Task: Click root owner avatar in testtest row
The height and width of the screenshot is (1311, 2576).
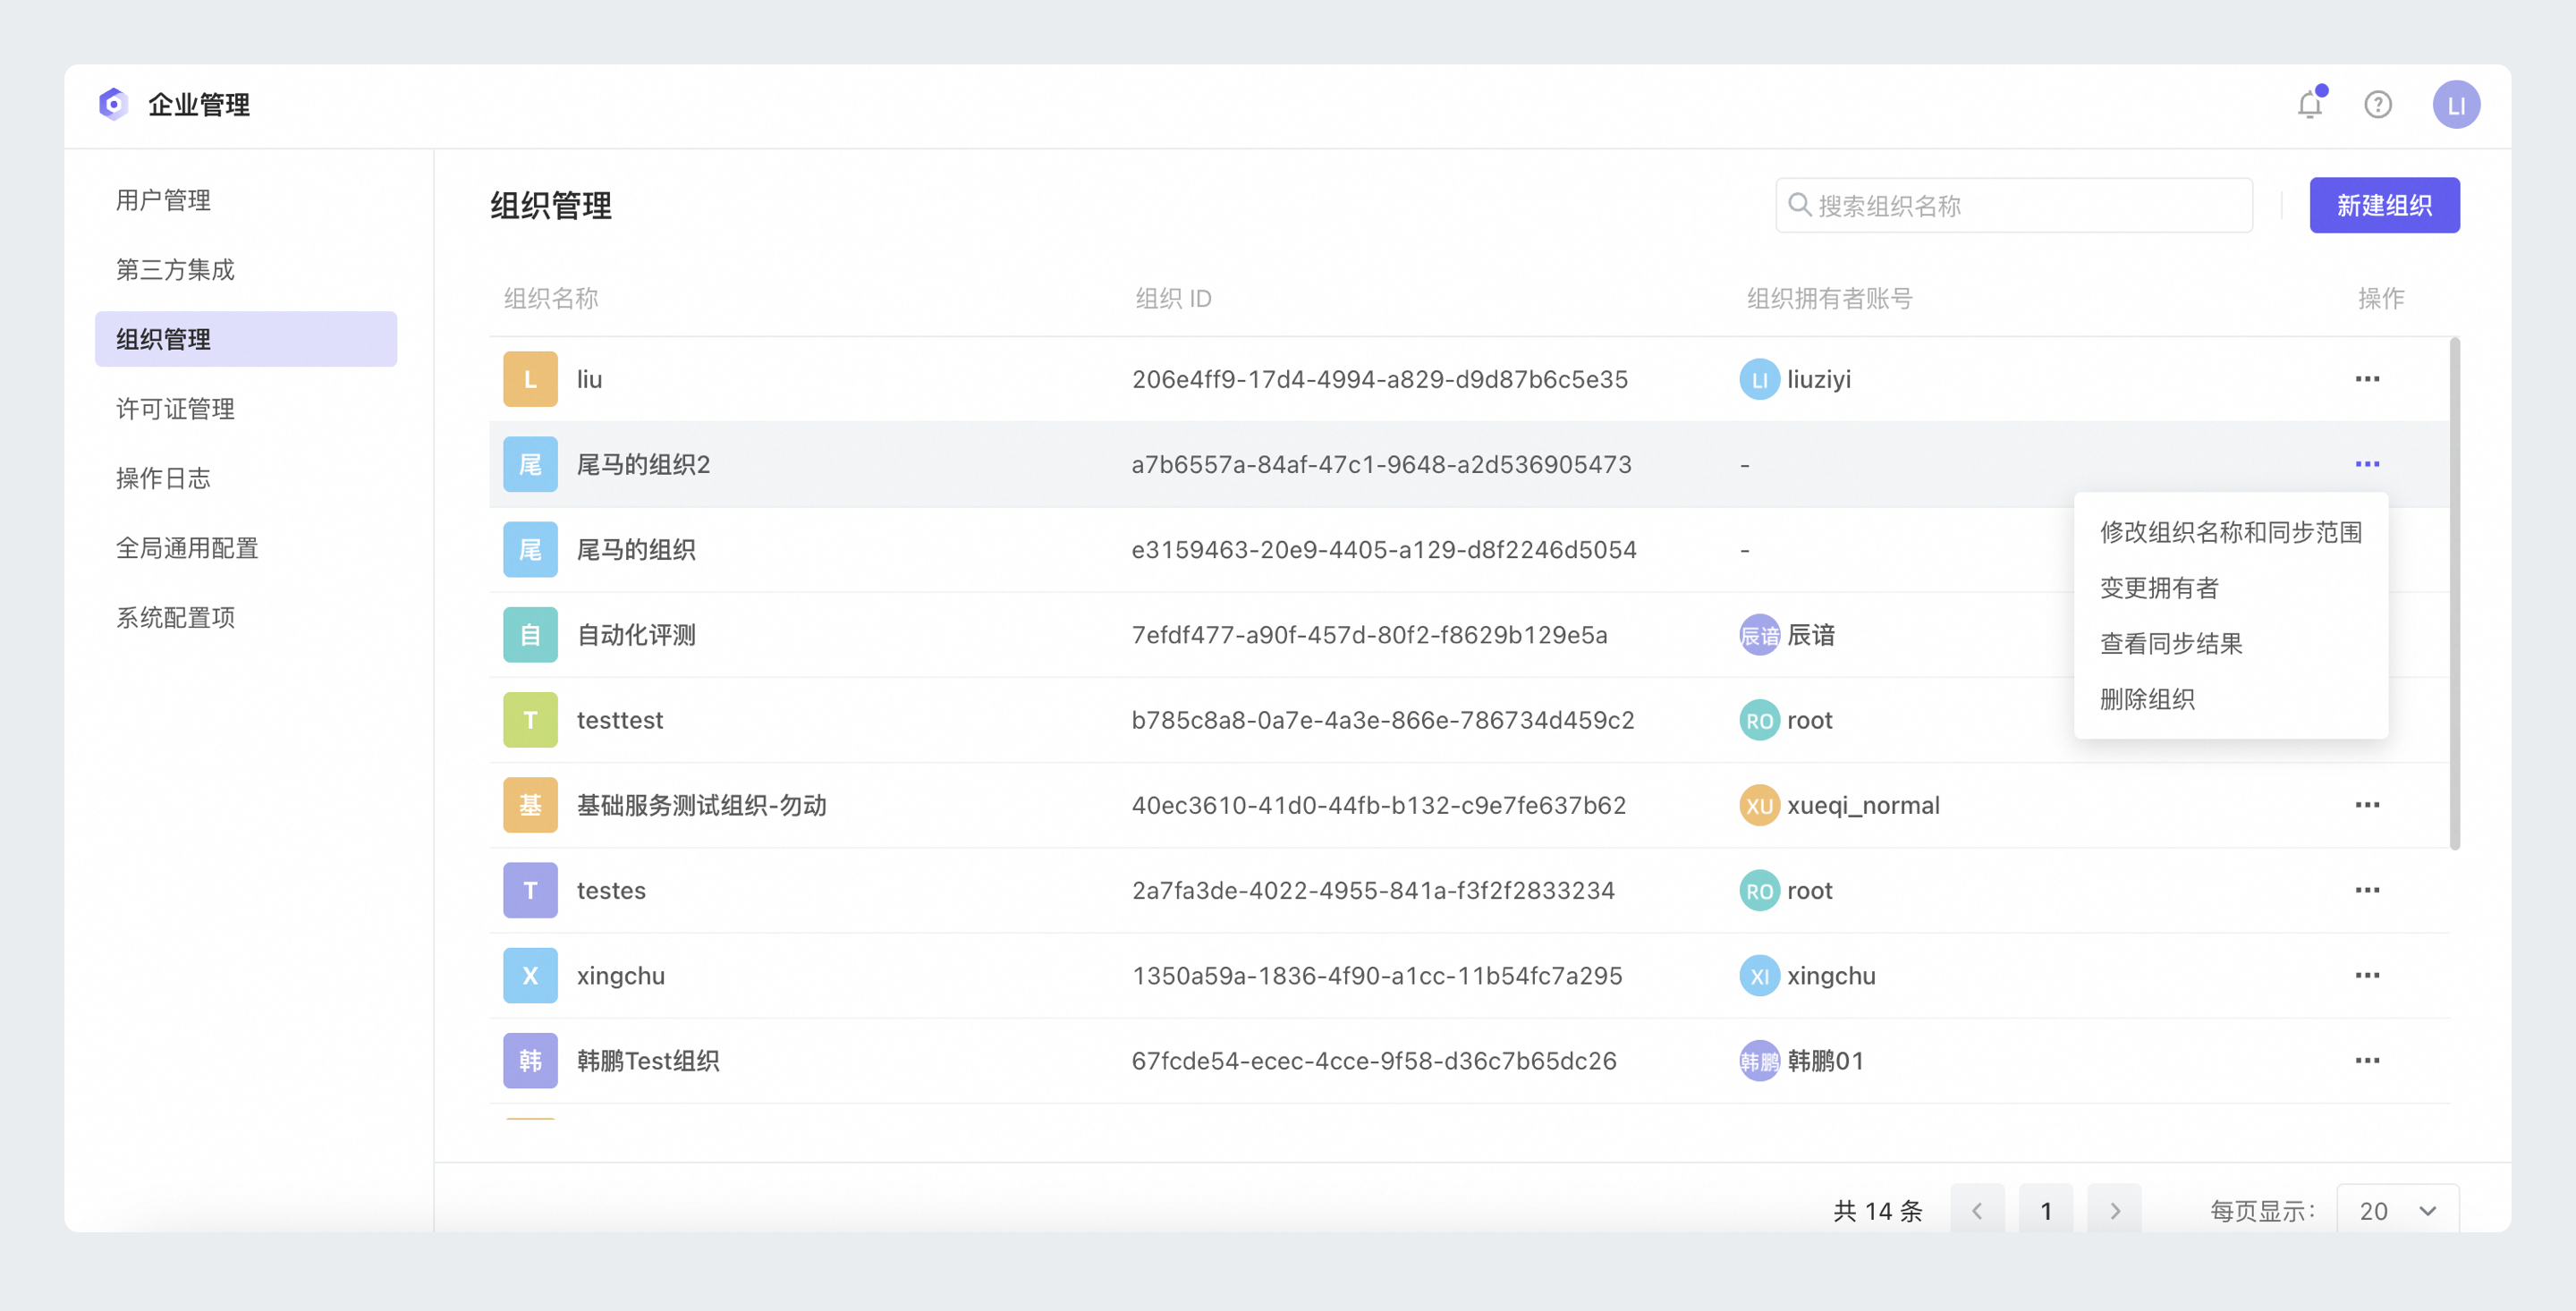Action: [1759, 720]
